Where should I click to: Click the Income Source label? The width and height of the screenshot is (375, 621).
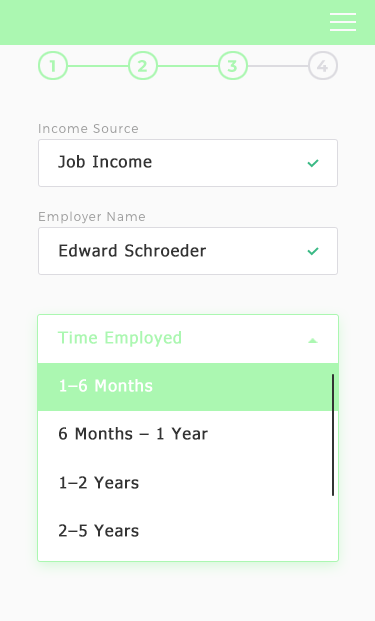click(88, 129)
